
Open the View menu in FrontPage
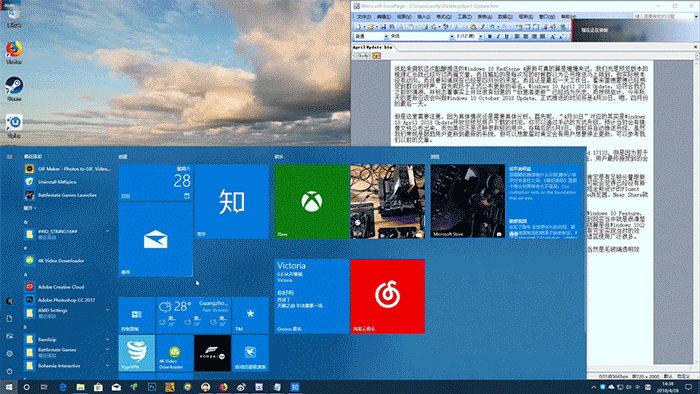(404, 17)
